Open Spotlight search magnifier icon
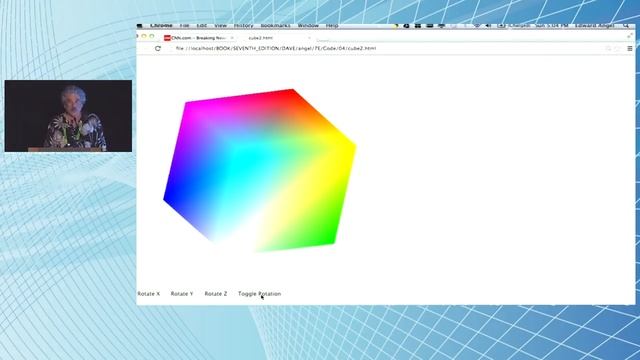 [626, 25]
